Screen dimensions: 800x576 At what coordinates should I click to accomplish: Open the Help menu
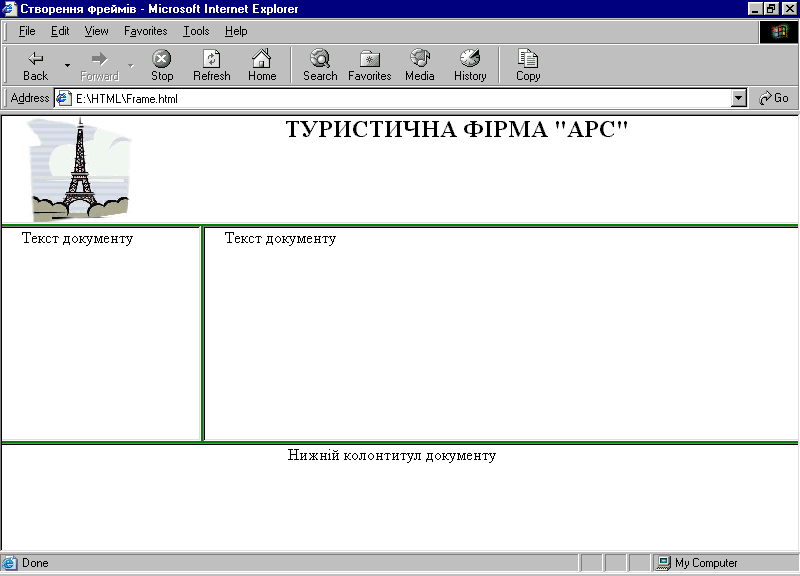coord(236,31)
